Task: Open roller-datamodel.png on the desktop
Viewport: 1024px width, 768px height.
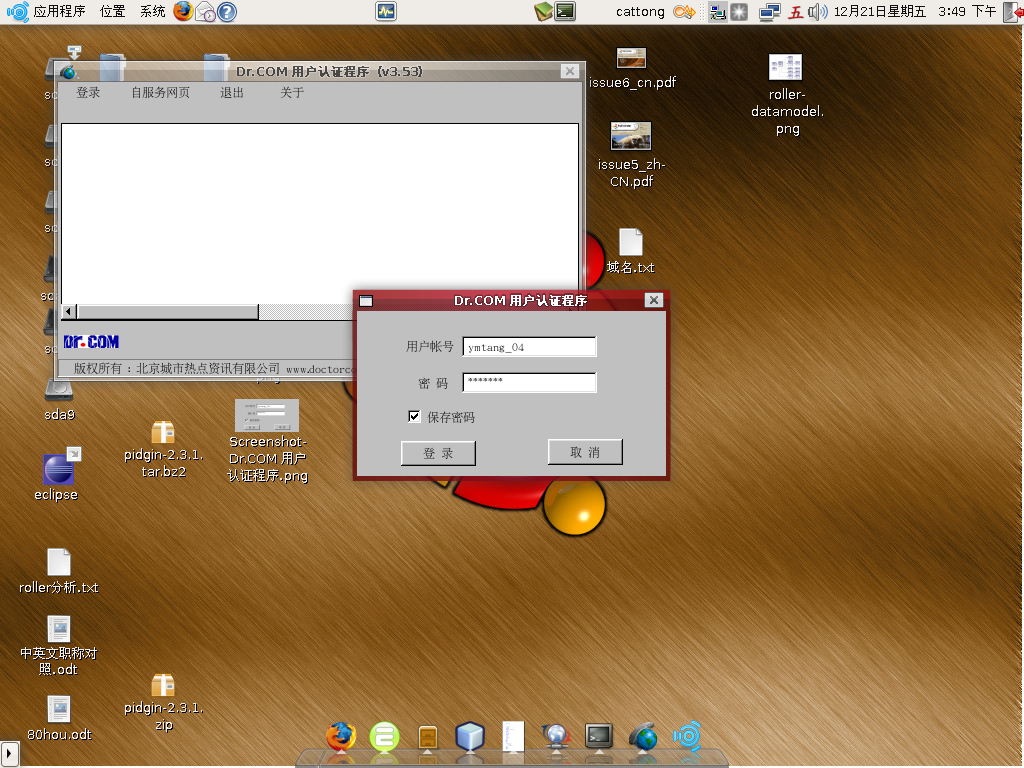Action: click(786, 68)
